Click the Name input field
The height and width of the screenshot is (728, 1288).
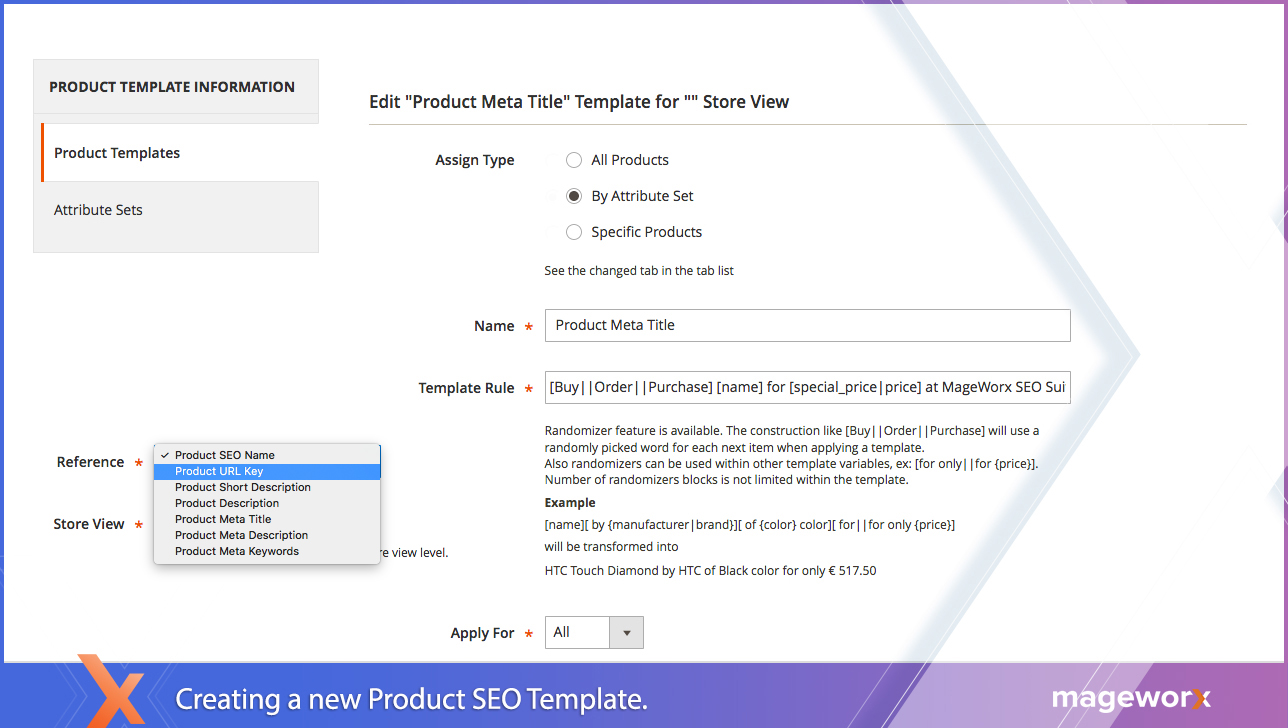807,325
